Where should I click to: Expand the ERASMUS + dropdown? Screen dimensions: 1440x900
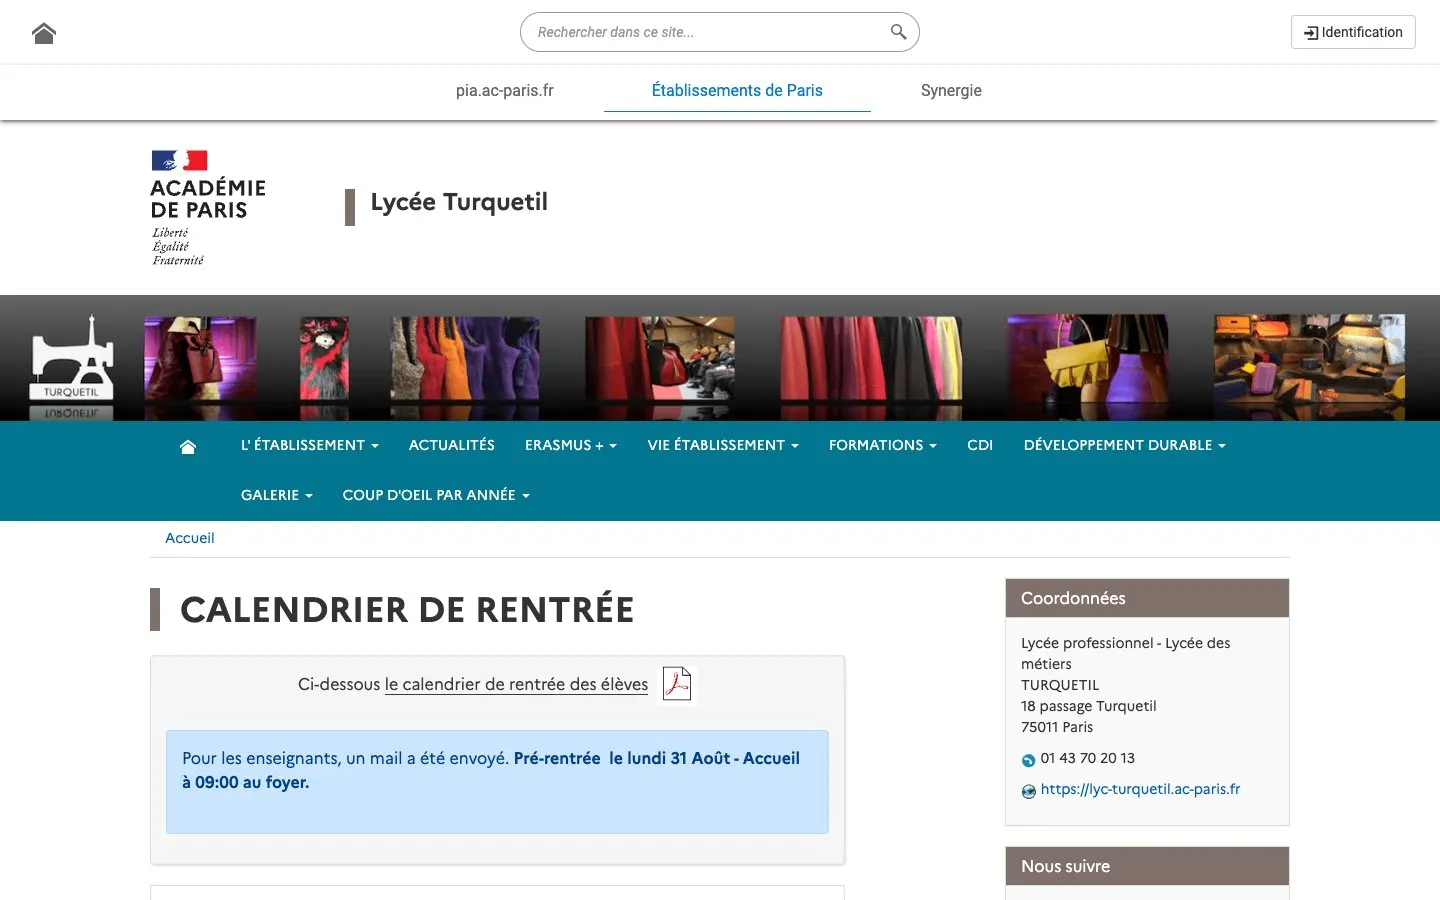[x=571, y=445]
